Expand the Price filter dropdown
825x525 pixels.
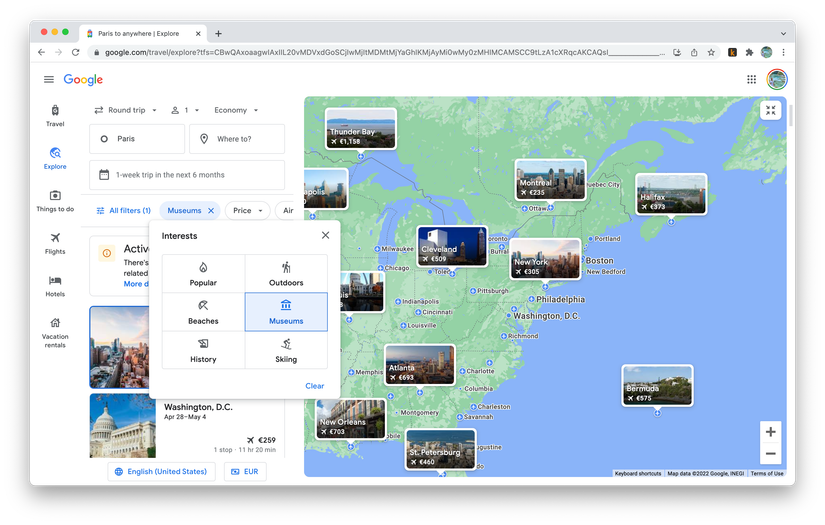(x=248, y=211)
